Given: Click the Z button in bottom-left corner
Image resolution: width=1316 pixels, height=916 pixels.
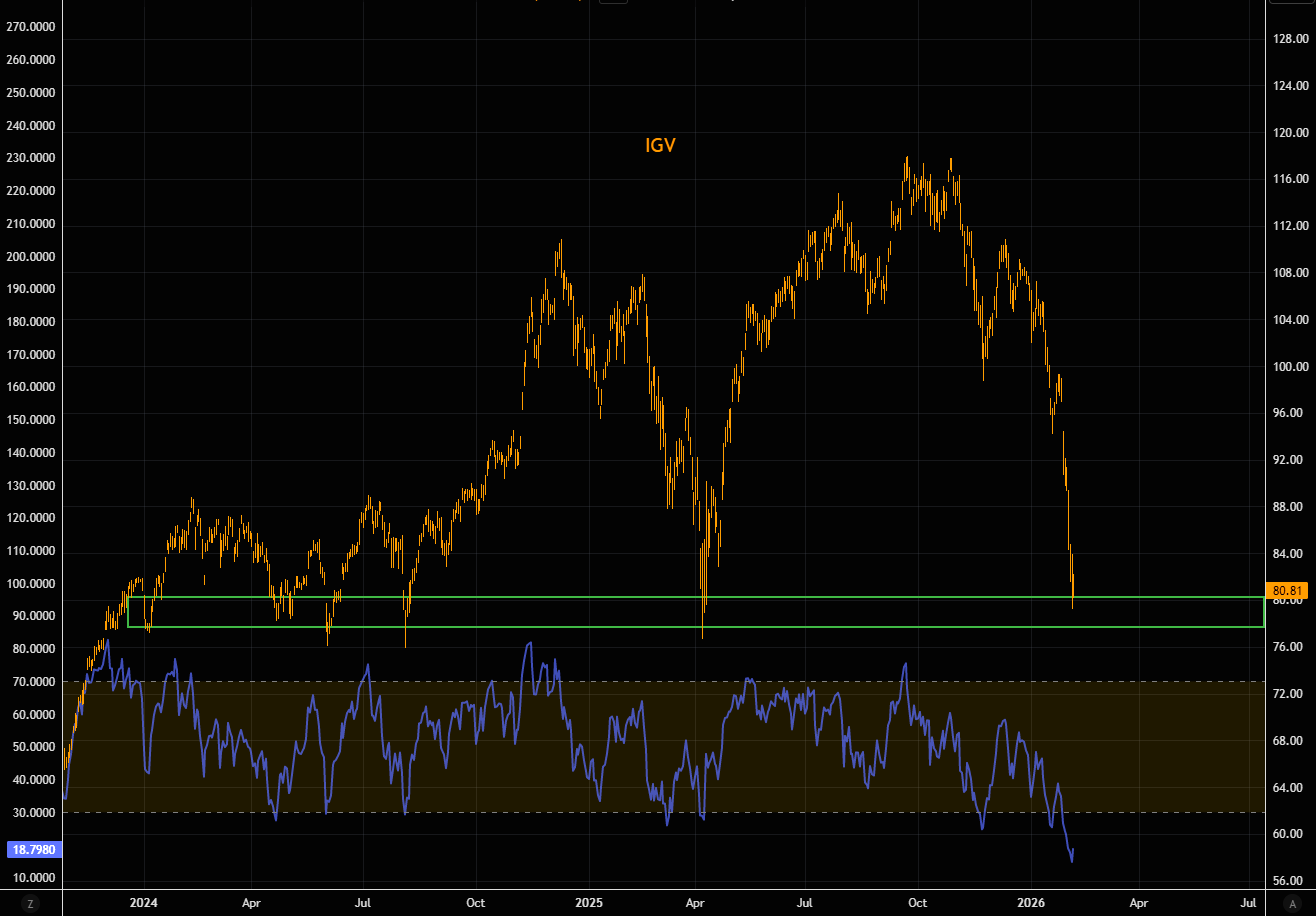Looking at the screenshot, I should pyautogui.click(x=30, y=904).
